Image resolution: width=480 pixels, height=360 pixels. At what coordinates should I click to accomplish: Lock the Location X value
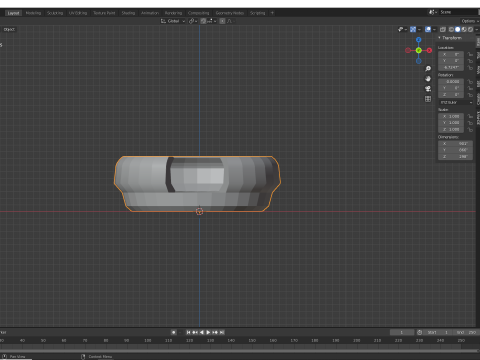click(x=470, y=54)
